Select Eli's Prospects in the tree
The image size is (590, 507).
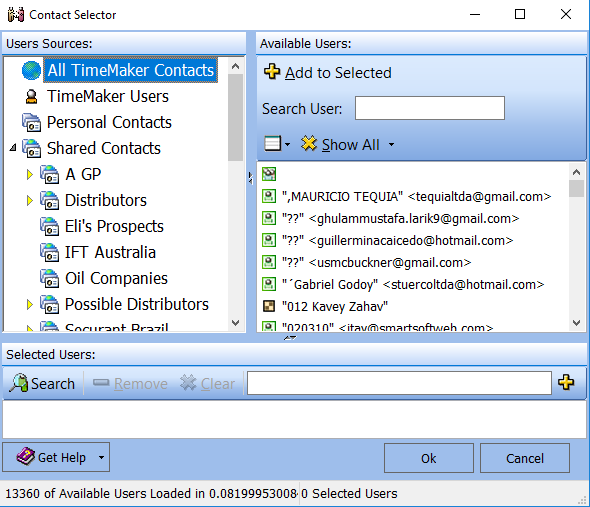coord(114,226)
